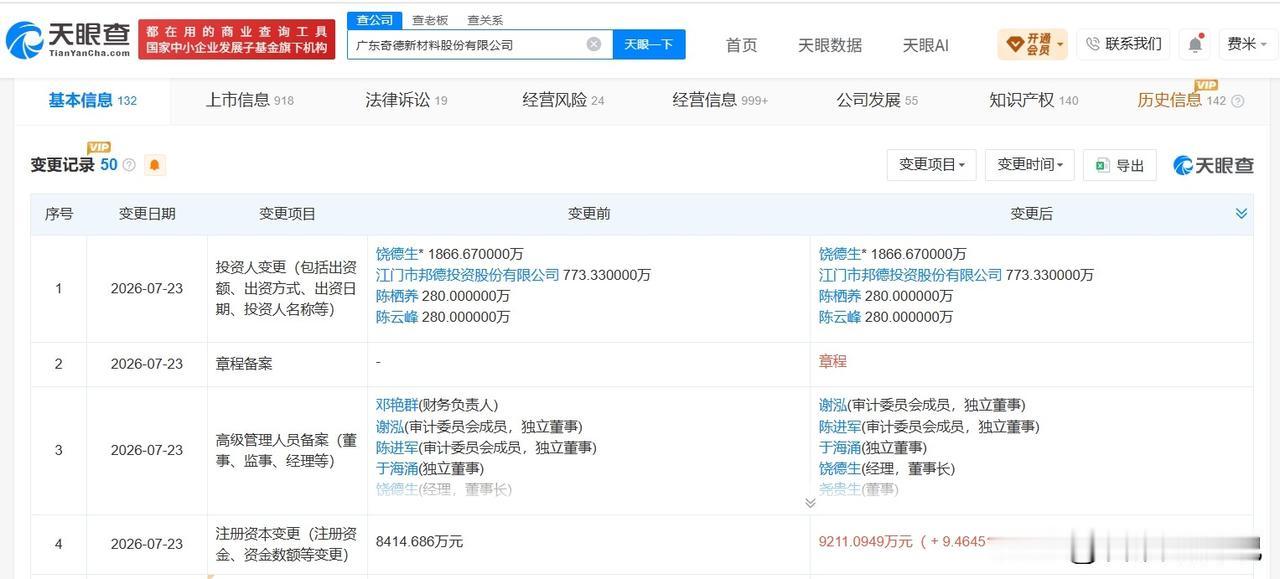Collapse columns using the double chevron in table header
This screenshot has width=1280, height=579.
[1241, 214]
